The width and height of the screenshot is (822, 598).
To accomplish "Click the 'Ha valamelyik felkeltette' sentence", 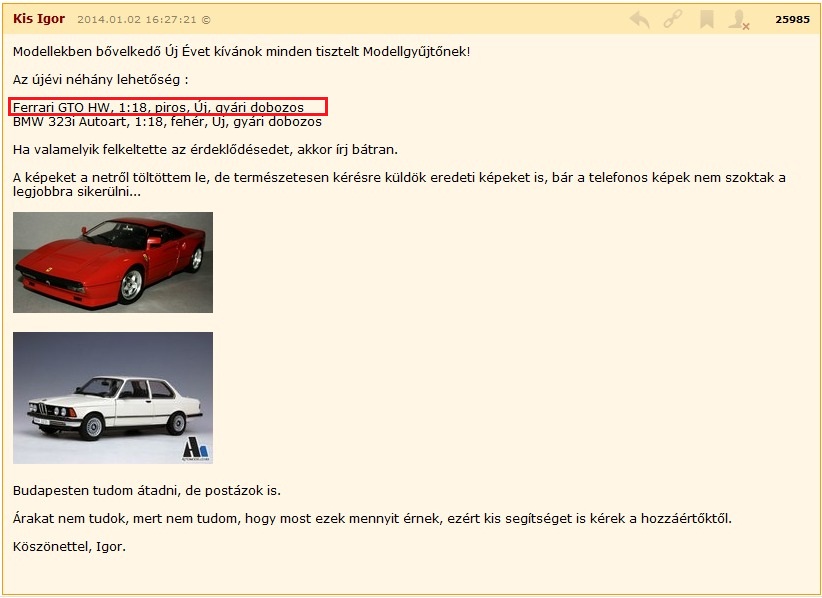I will click(205, 150).
